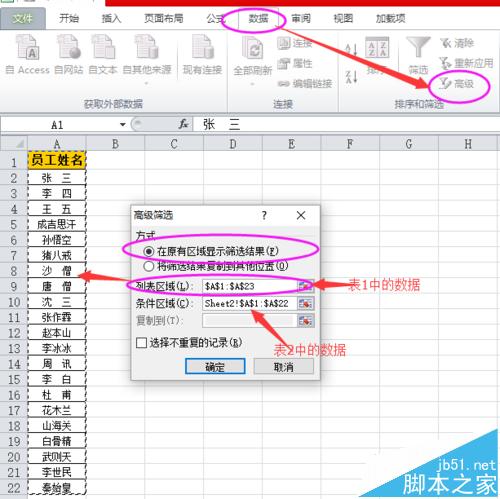This screenshot has width=500, height=499.
Task: Select 在原有区域显示筛选结果 radio option
Action: pyautogui.click(x=148, y=251)
